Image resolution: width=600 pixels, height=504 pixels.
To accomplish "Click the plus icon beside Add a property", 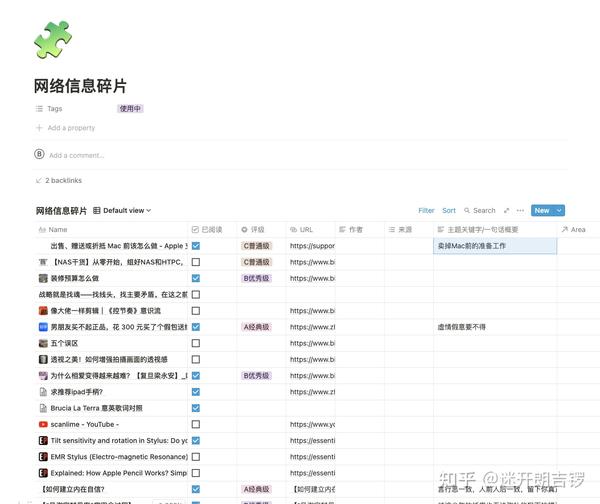I will [39, 128].
